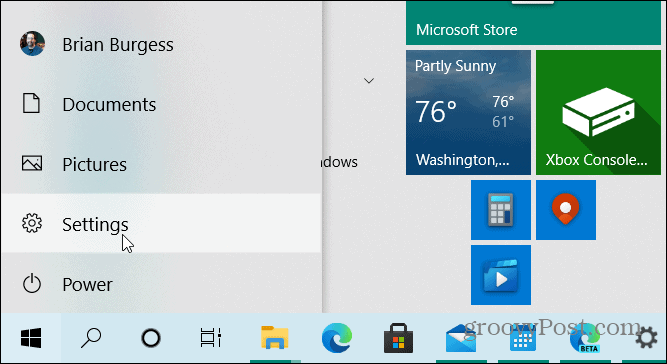Click the Documents page icon
Image resolution: width=667 pixels, height=364 pixels.
31,104
